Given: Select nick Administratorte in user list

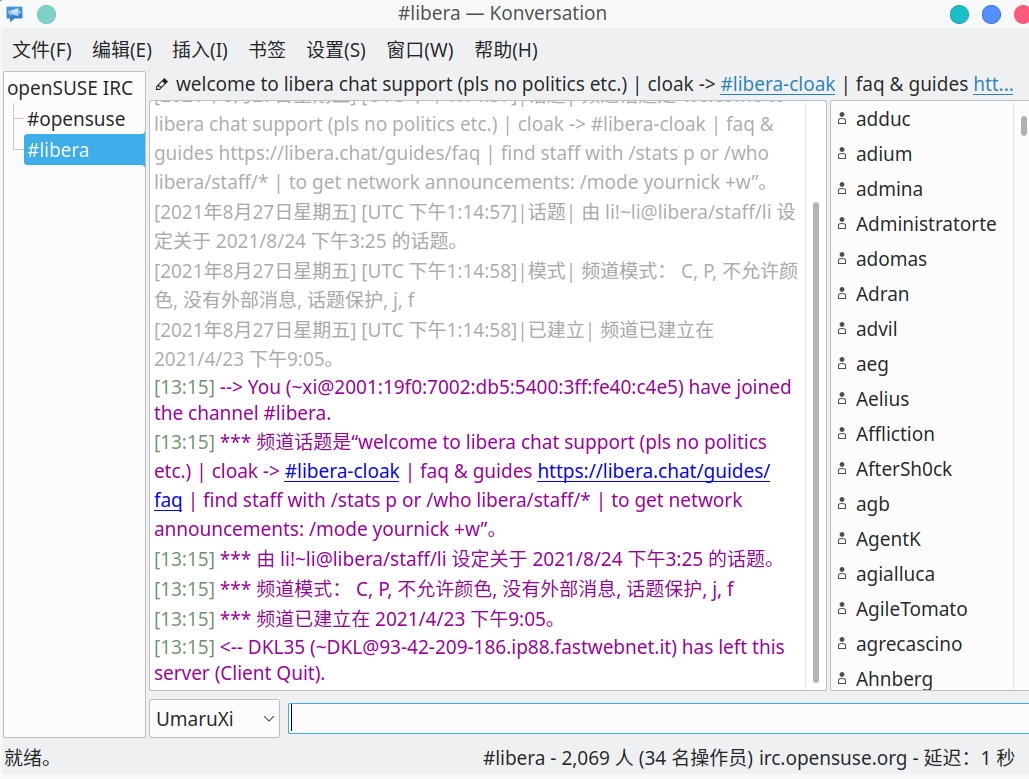Looking at the screenshot, I should [926, 224].
